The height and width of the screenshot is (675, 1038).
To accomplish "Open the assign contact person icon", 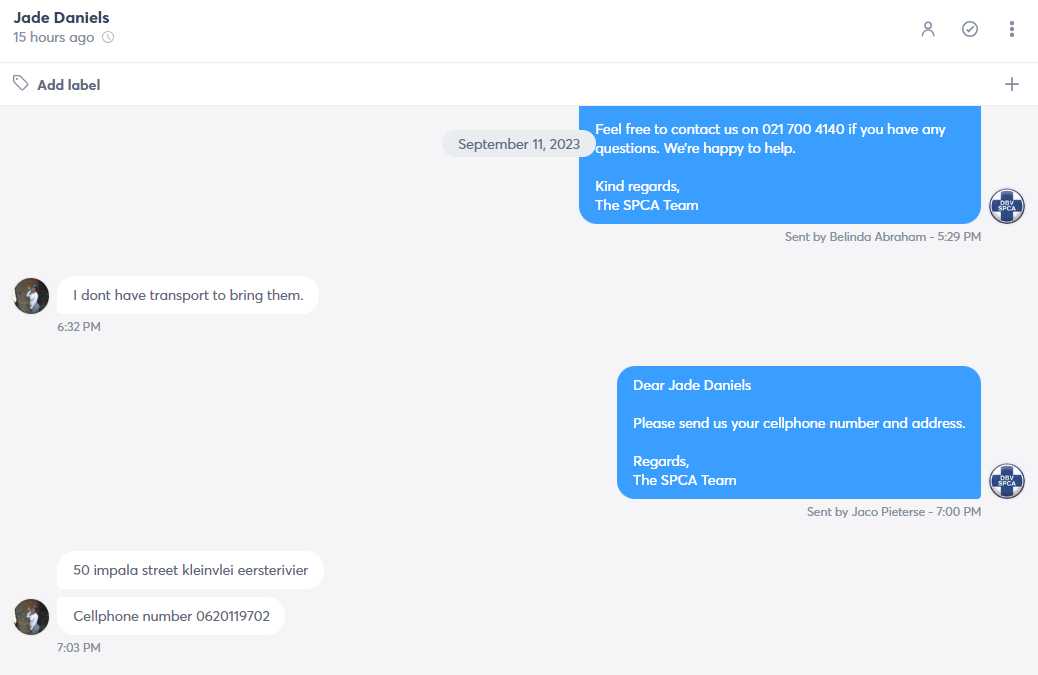I will point(928,29).
